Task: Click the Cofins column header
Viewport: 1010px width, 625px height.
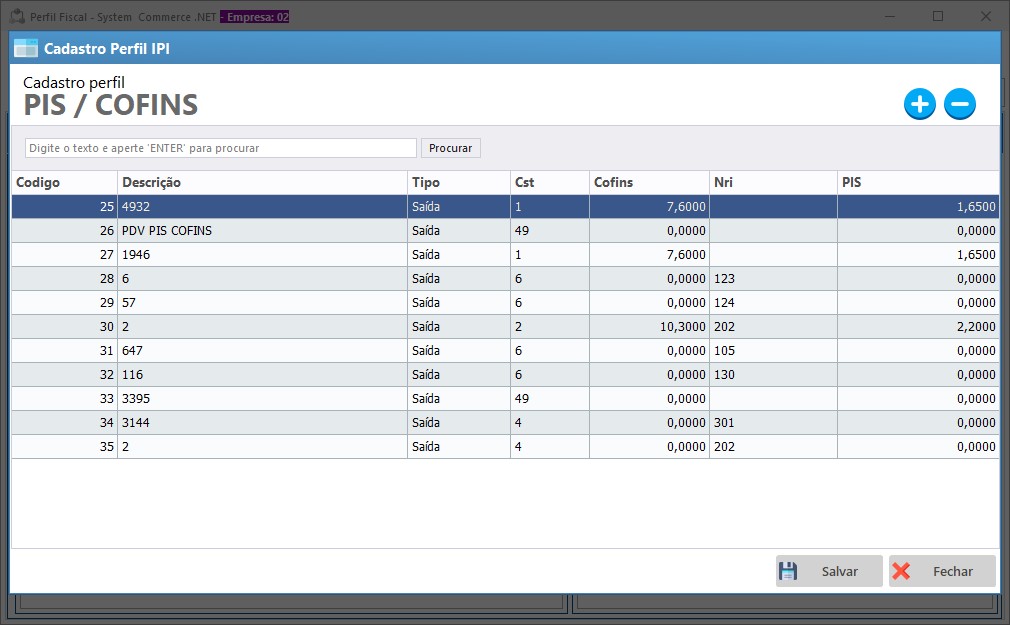Action: (x=648, y=183)
